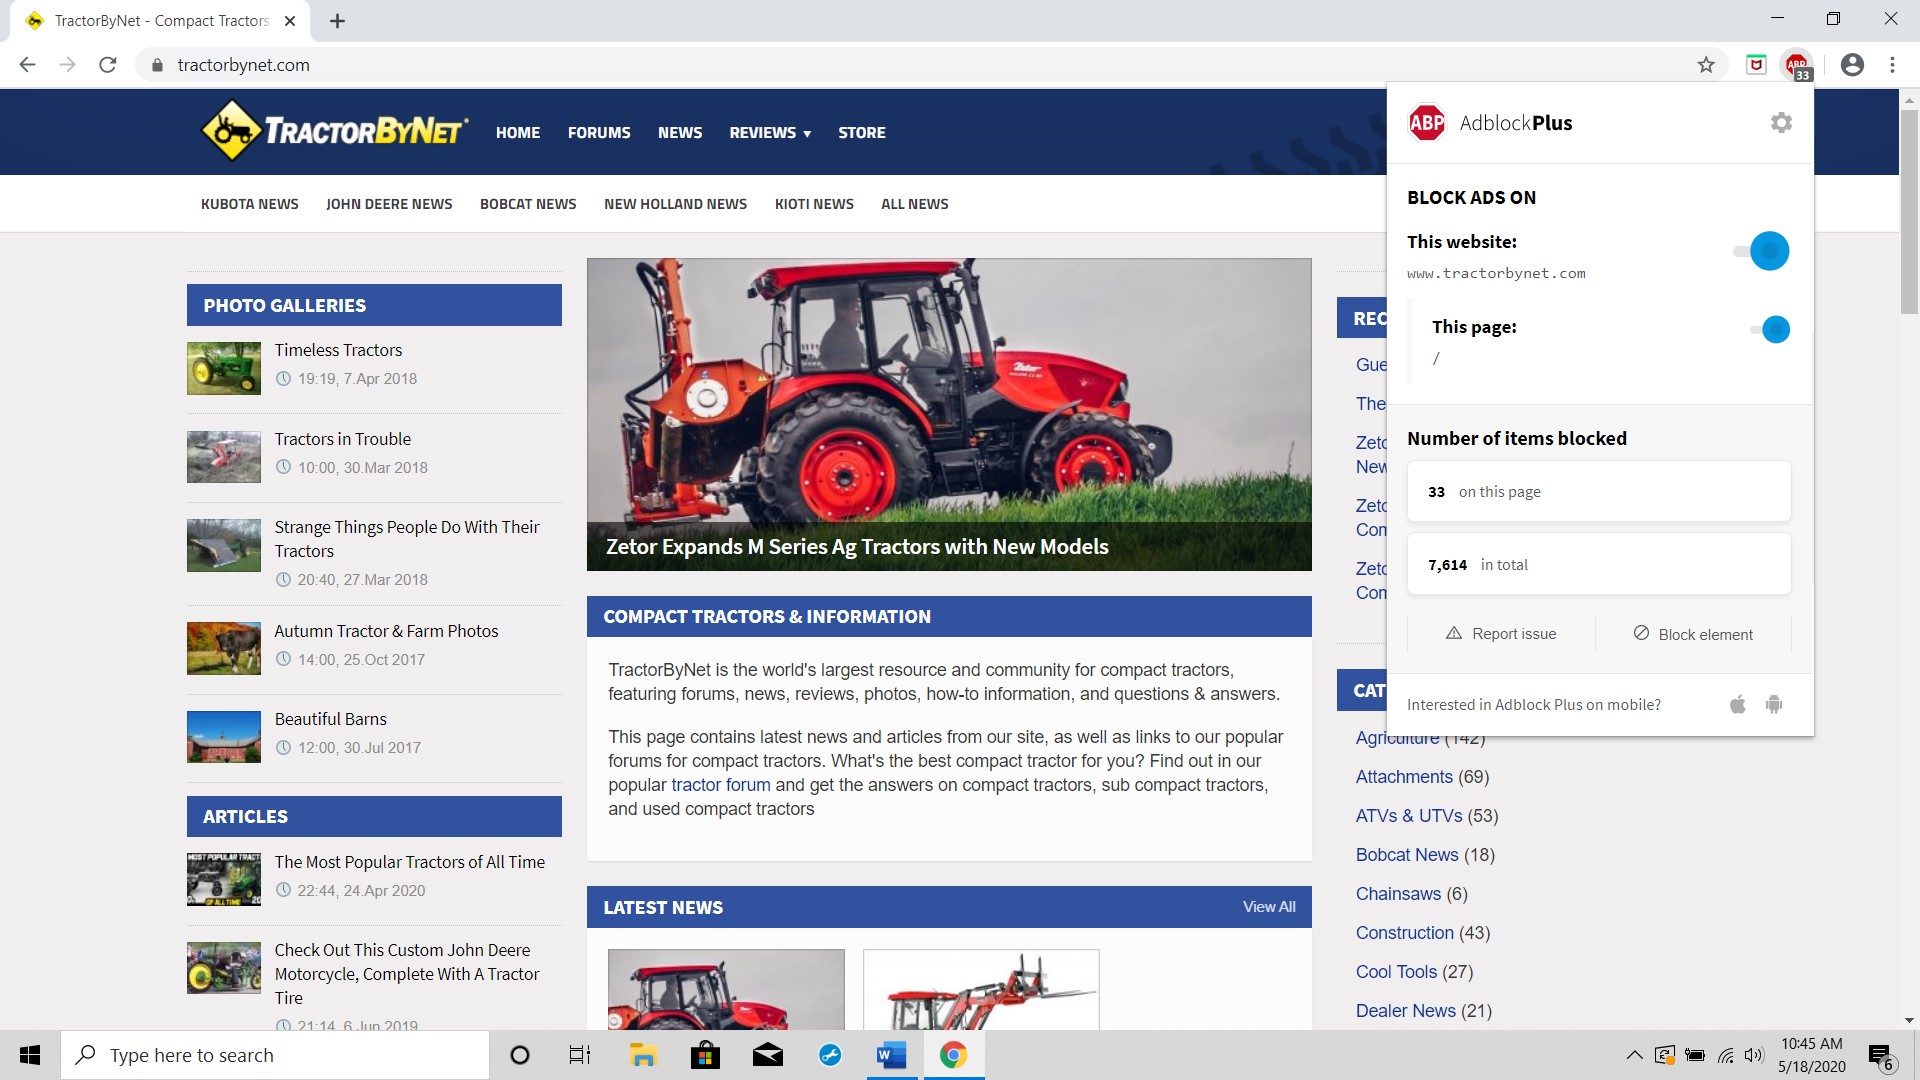Open Tractors in Trouble gallery link
This screenshot has width=1920, height=1080.
tap(343, 439)
